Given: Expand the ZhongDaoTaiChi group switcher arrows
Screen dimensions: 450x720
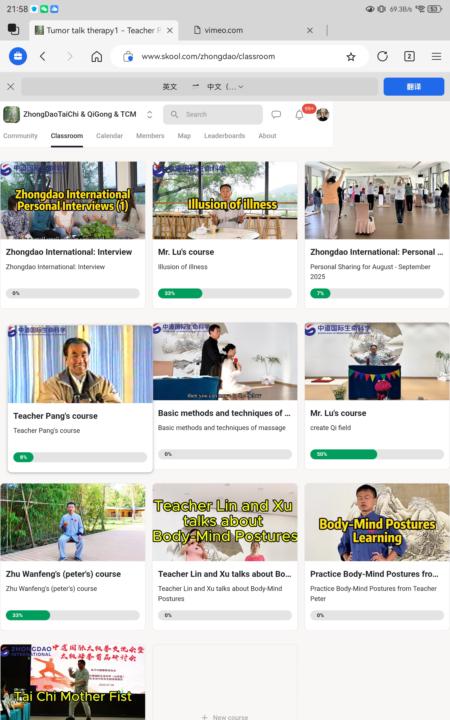Looking at the screenshot, I should tap(149, 114).
